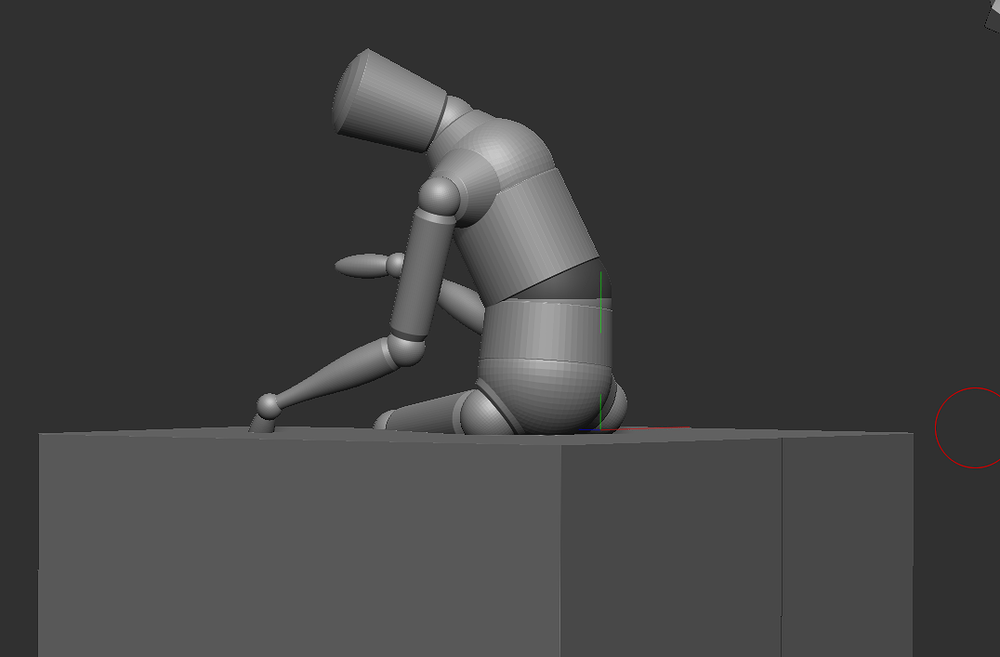The image size is (1000, 657).
Task: Click the front arm's elbow ball joint
Action: pyautogui.click(x=406, y=350)
